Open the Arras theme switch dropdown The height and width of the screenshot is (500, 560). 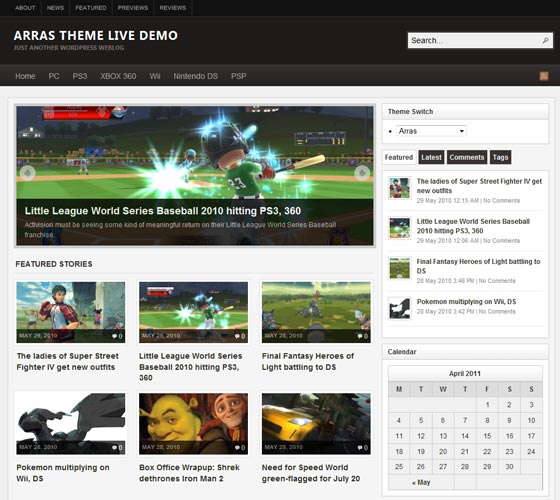(431, 131)
